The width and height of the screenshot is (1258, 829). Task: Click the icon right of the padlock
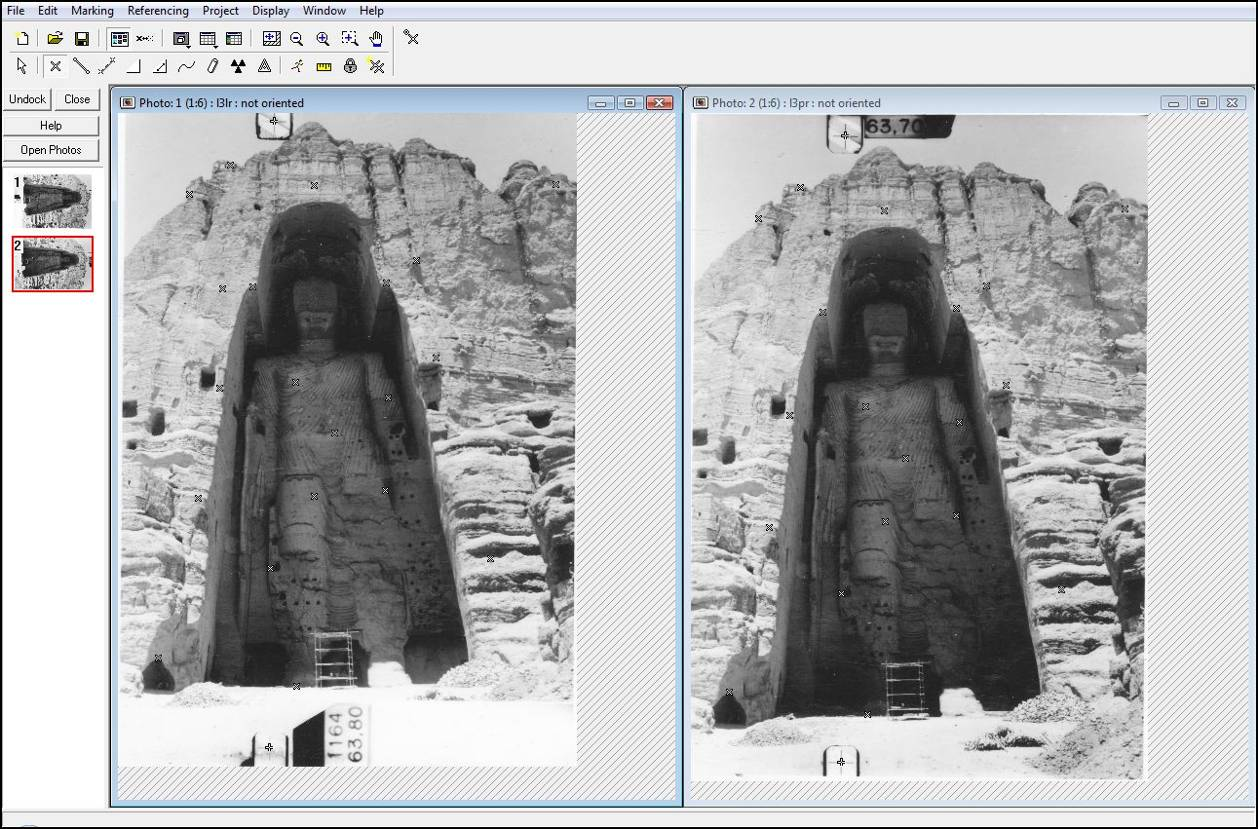point(376,66)
